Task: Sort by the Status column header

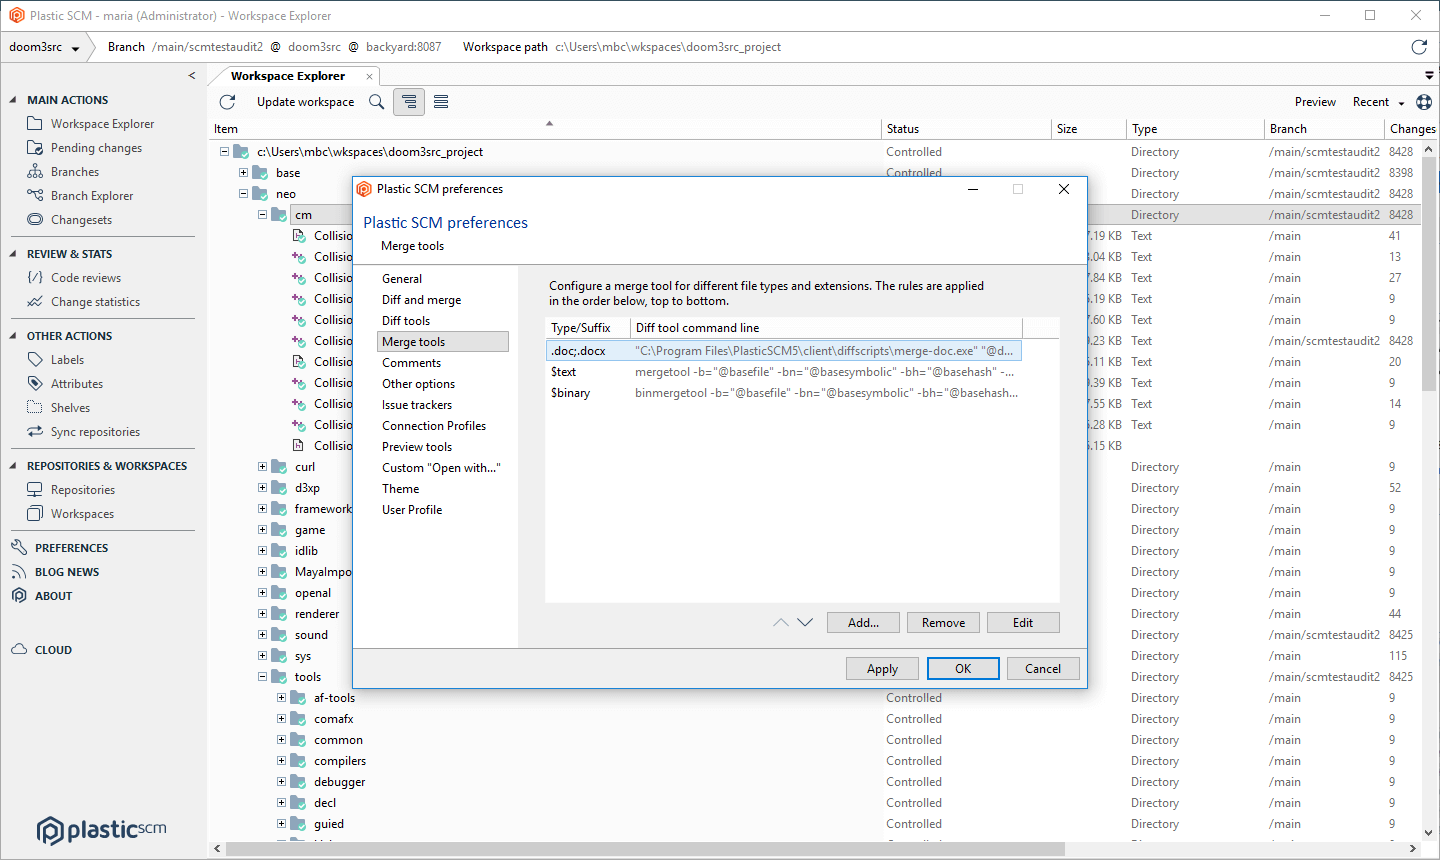Action: click(966, 129)
